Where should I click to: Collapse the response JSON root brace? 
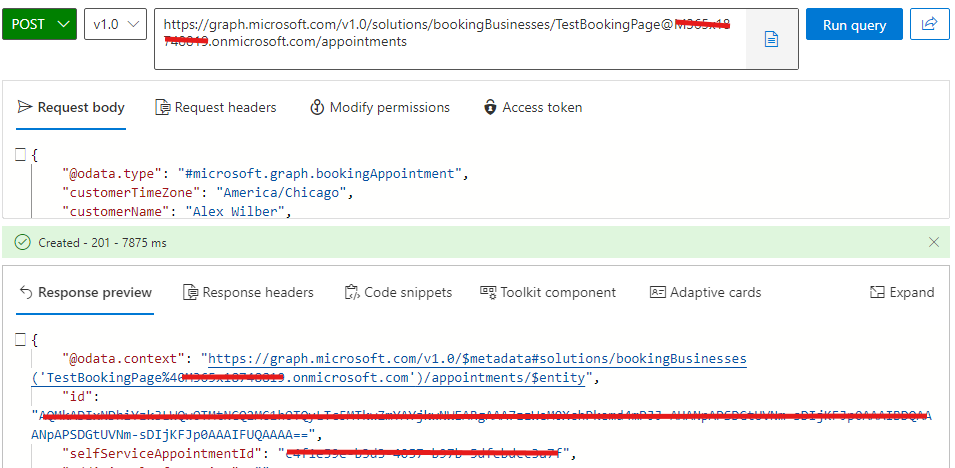tap(20, 340)
